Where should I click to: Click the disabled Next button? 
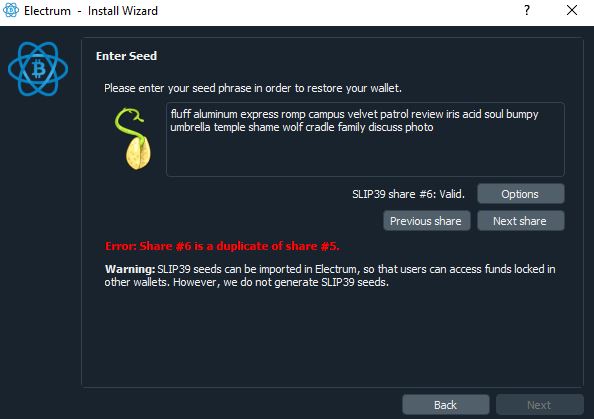pyautogui.click(x=539, y=405)
